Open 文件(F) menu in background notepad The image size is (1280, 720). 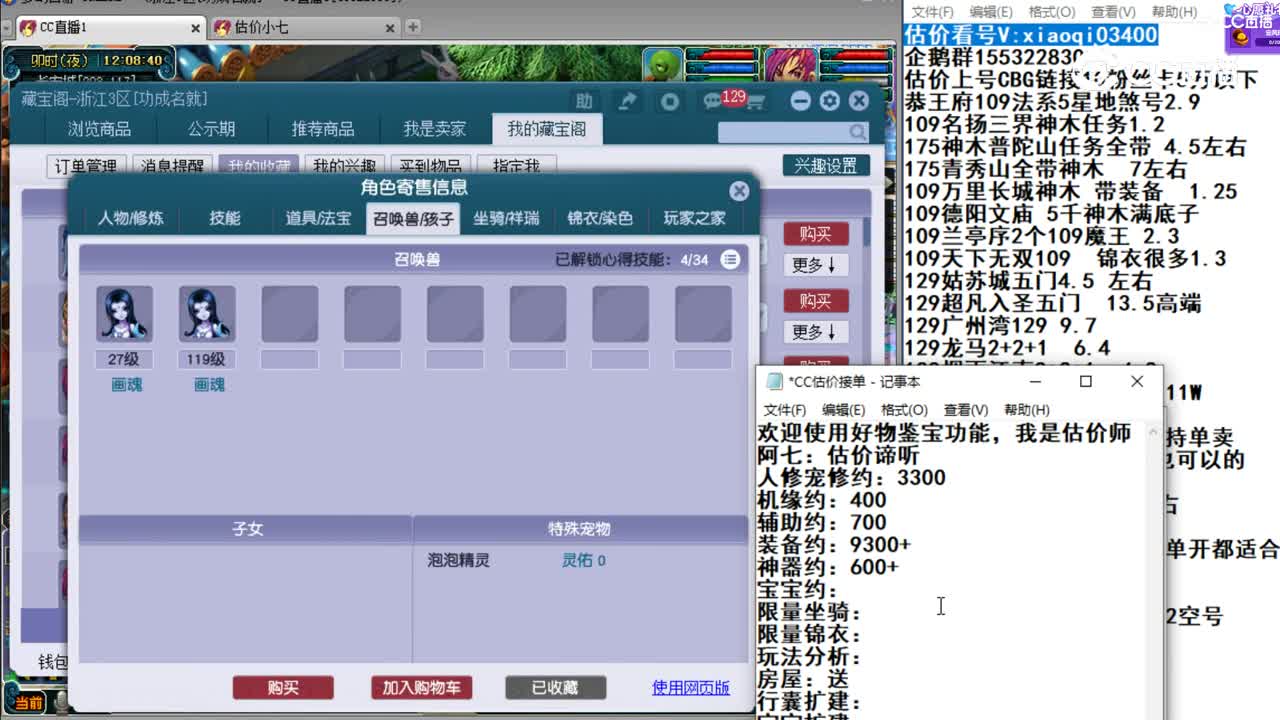pyautogui.click(x=932, y=12)
